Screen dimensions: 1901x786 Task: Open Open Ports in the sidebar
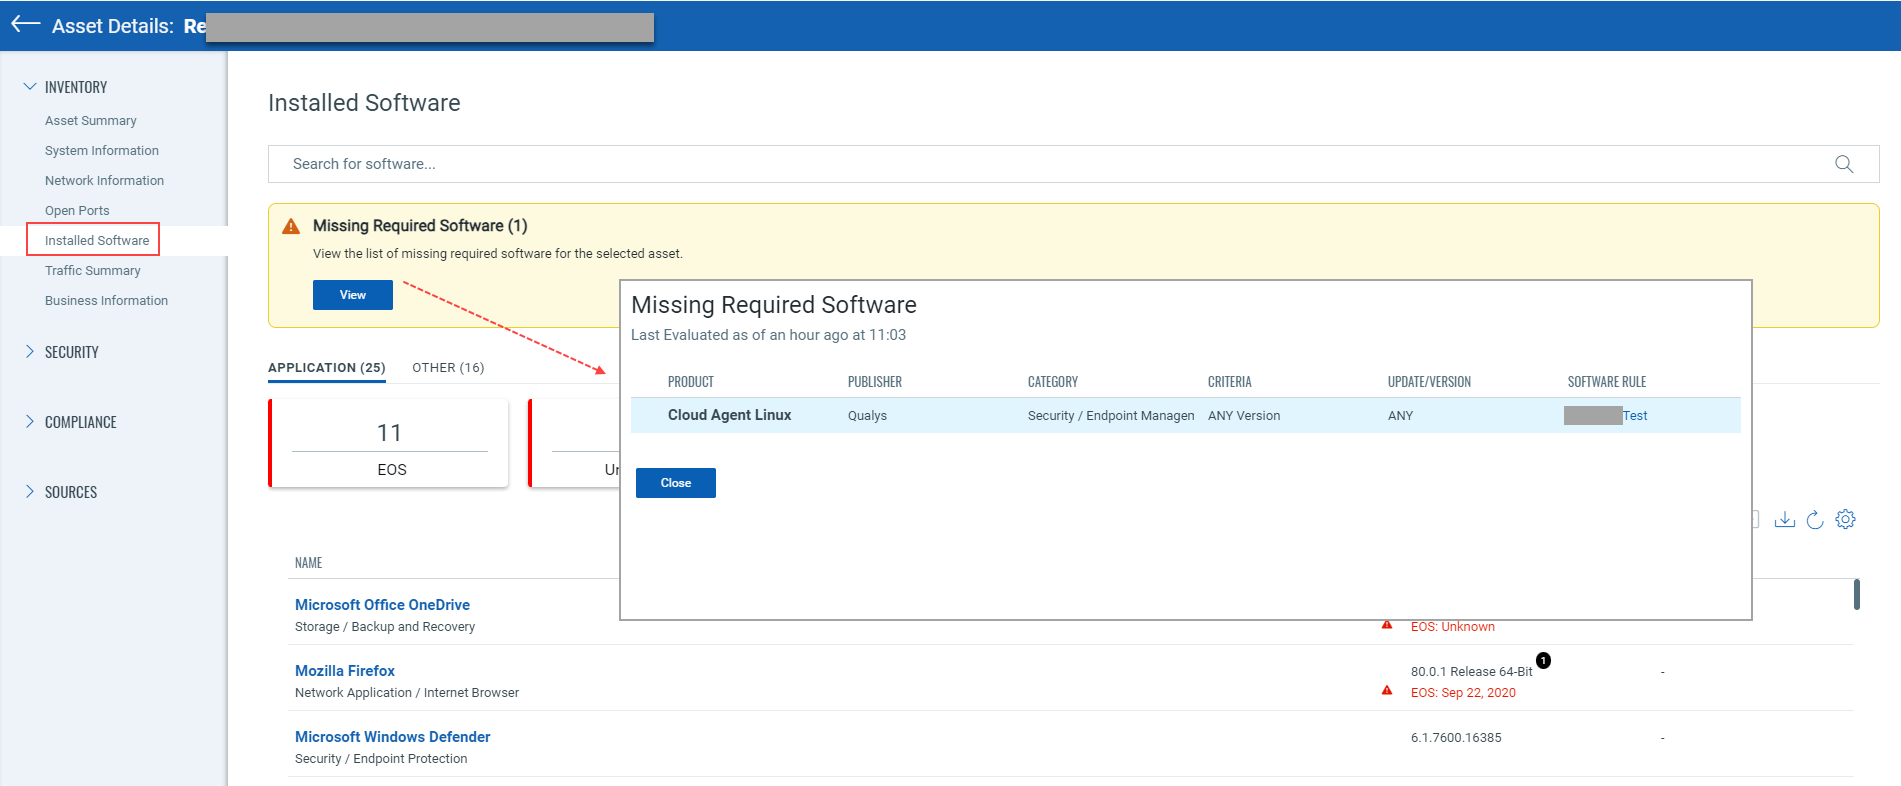[77, 210]
